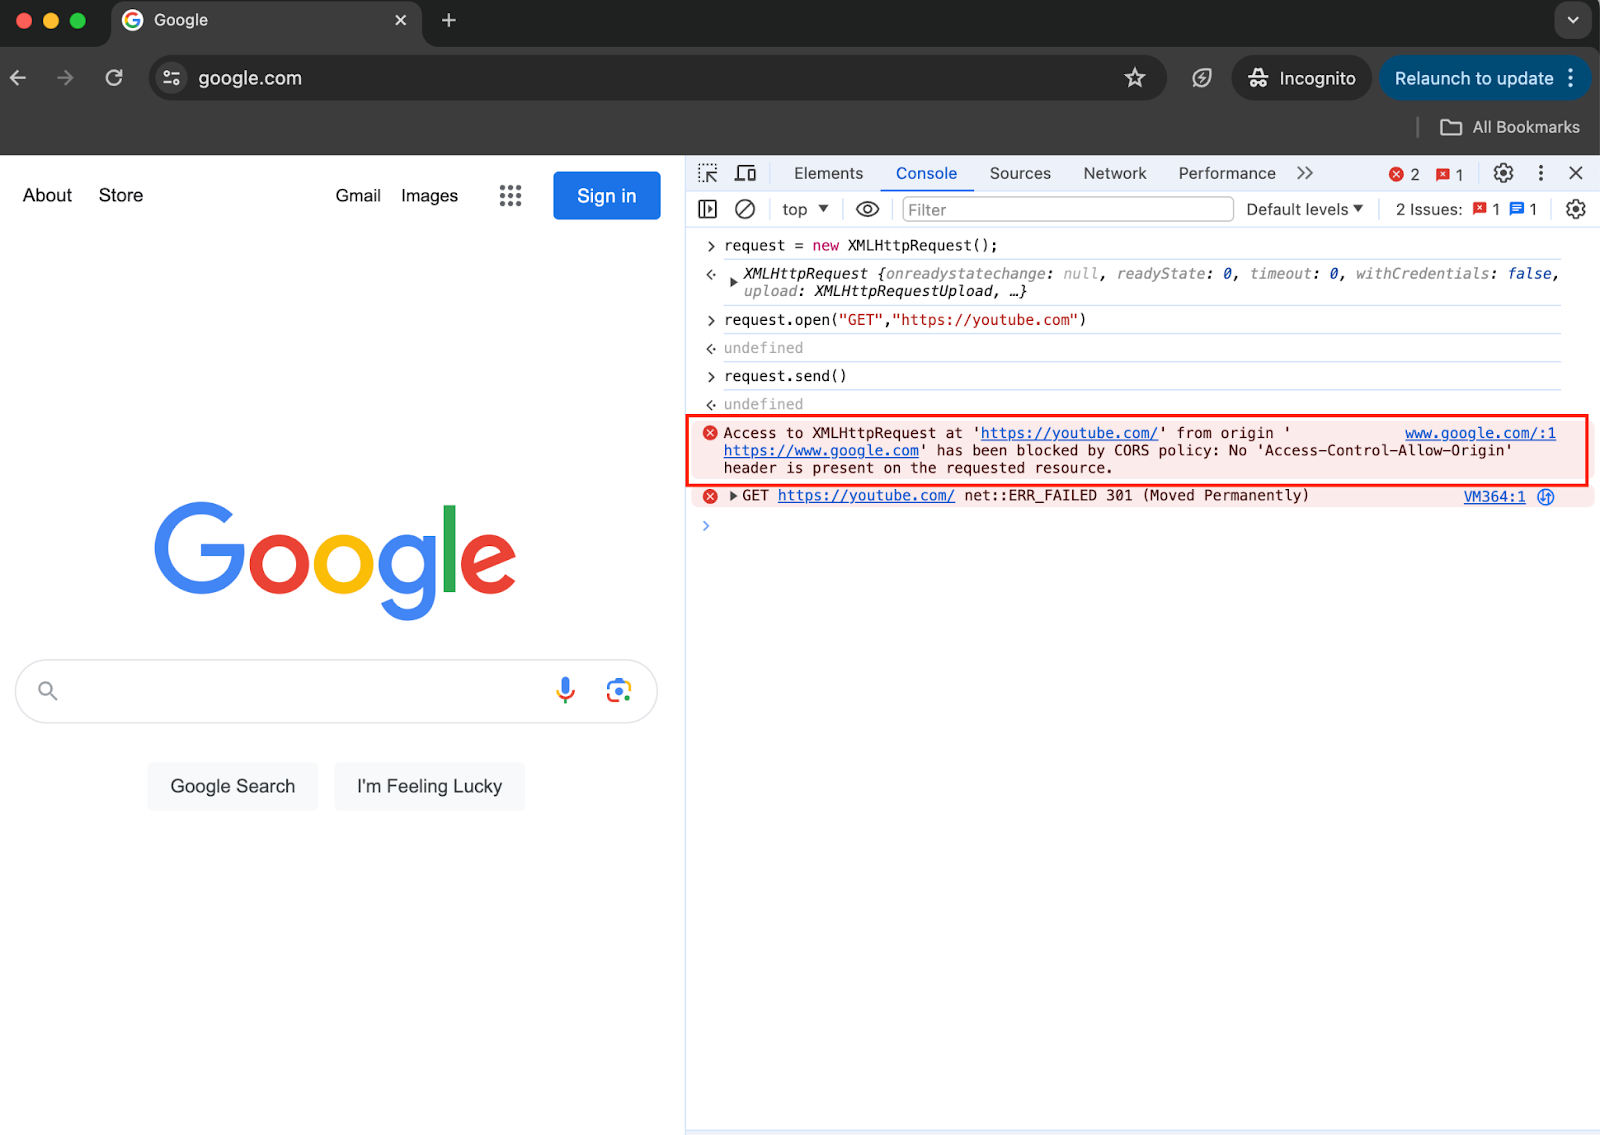Toggle the device toolbar
The height and width of the screenshot is (1135, 1600).
[745, 172]
